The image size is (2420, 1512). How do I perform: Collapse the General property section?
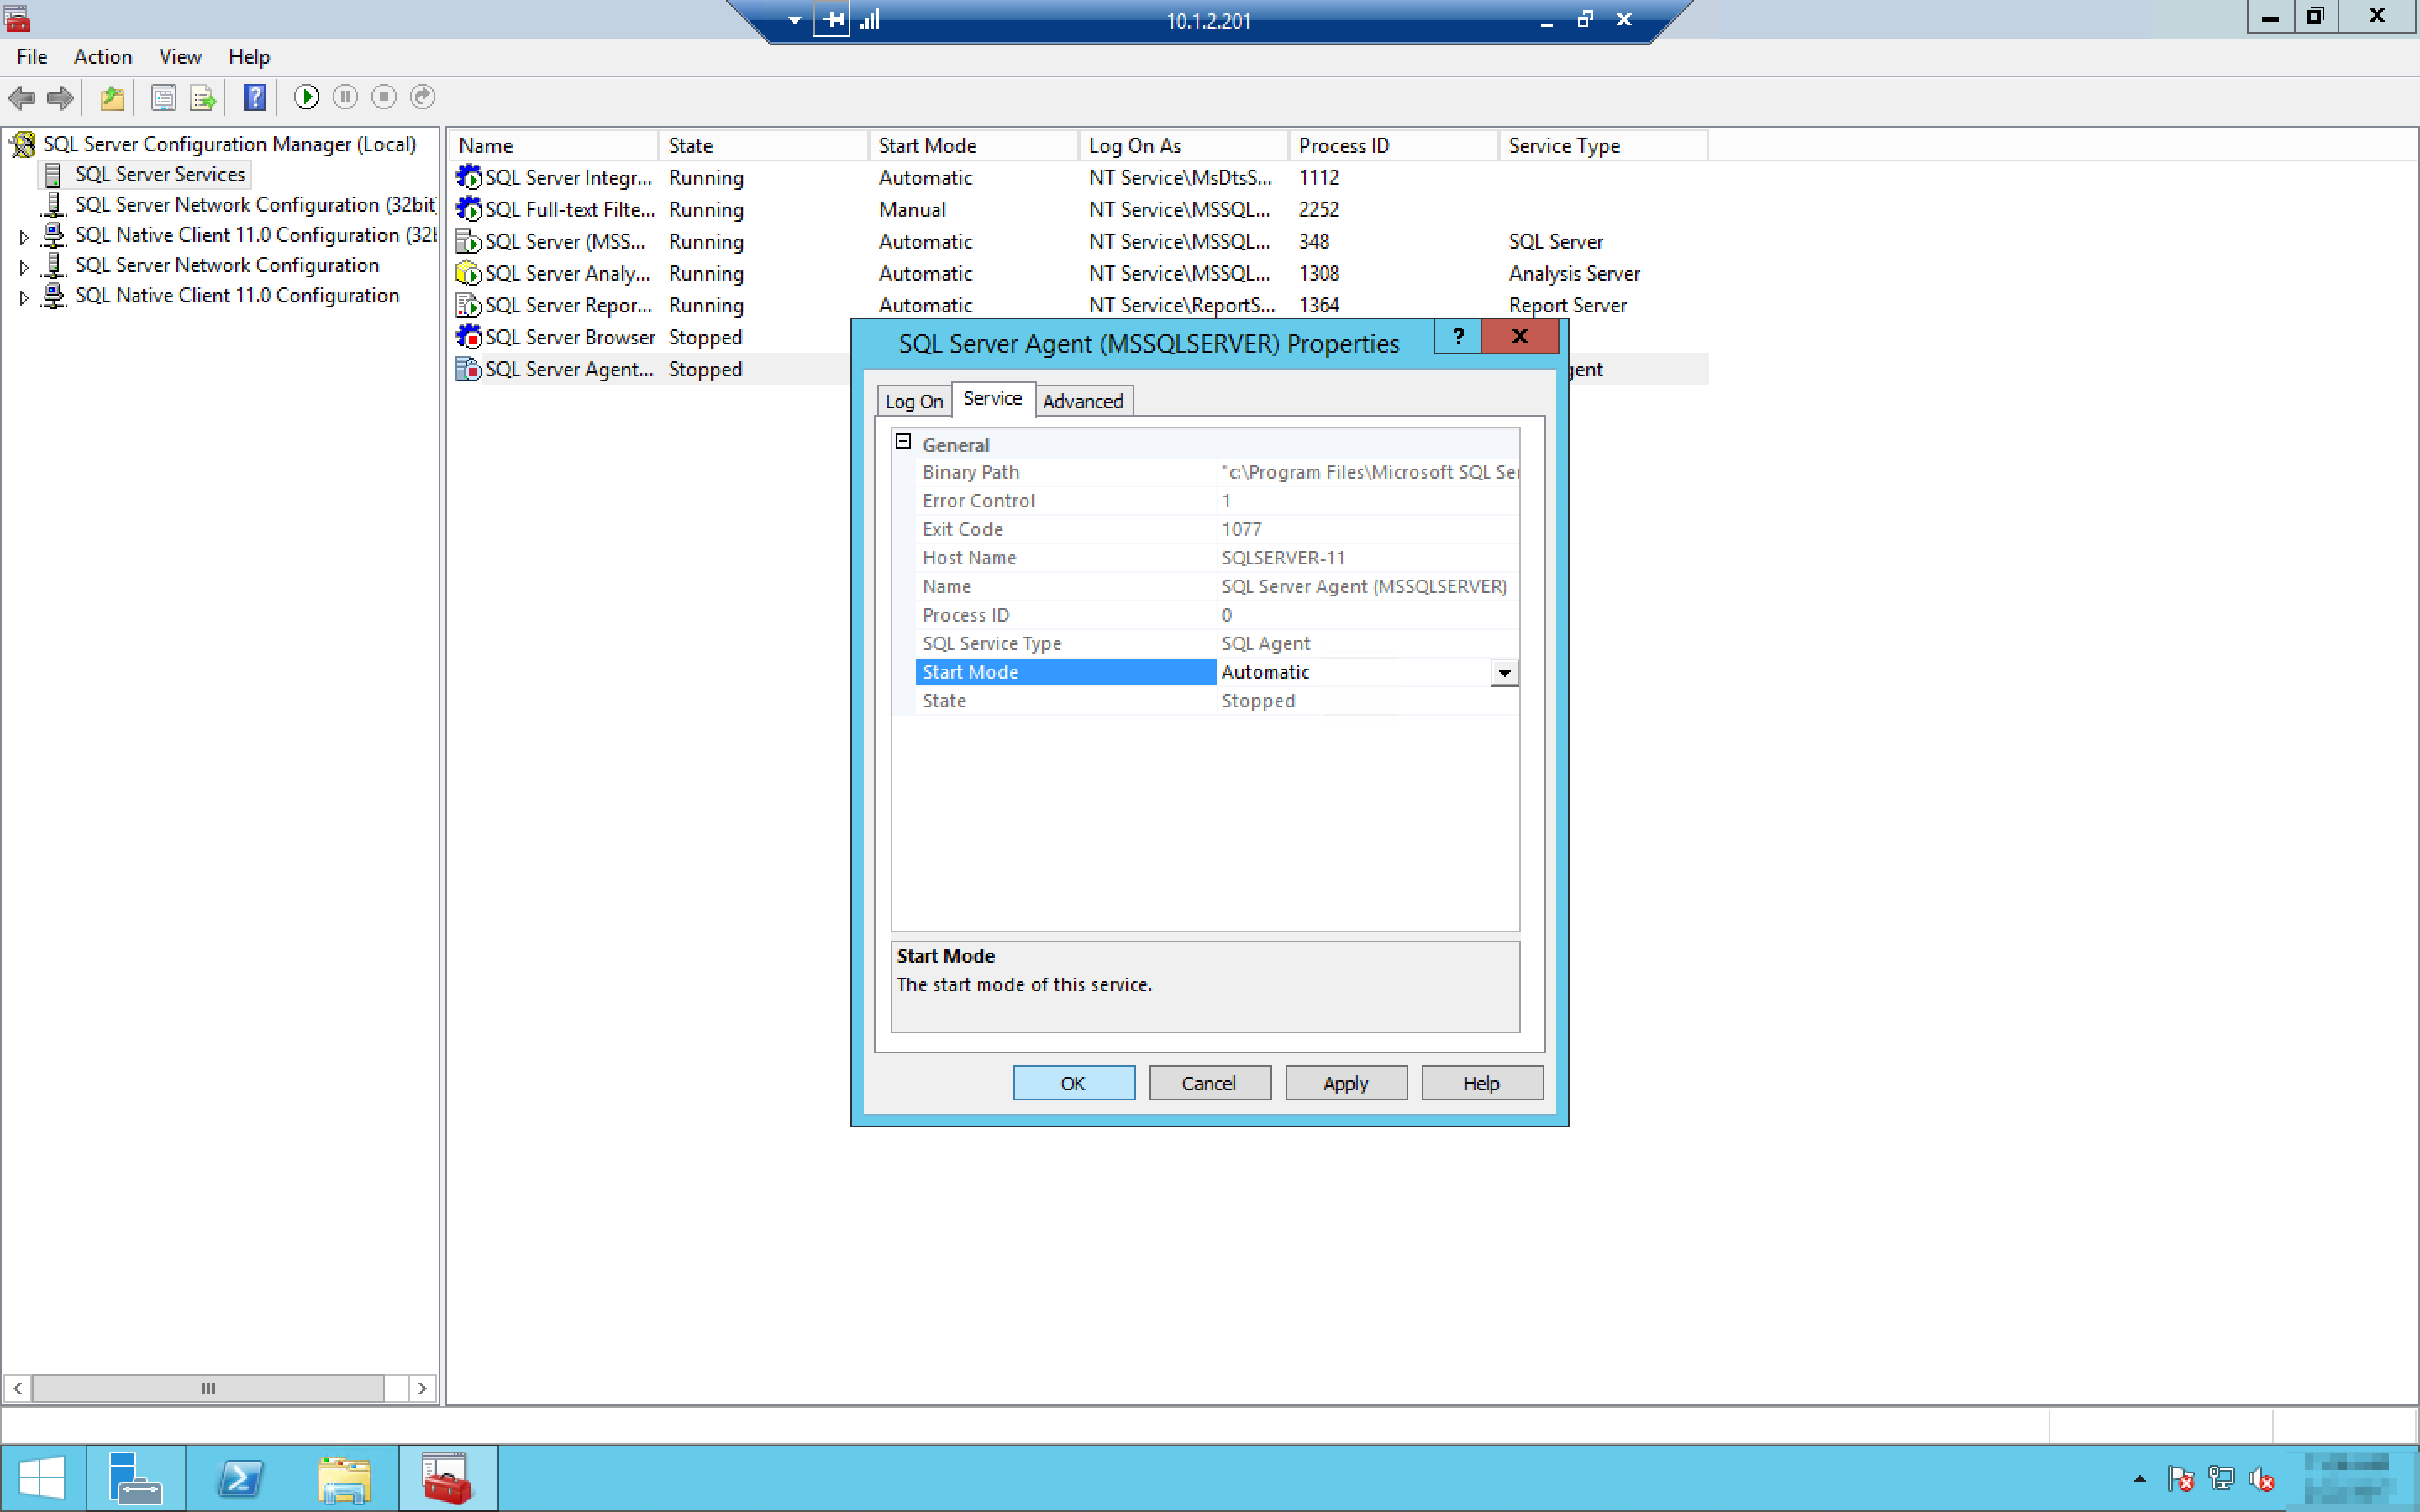pos(903,442)
